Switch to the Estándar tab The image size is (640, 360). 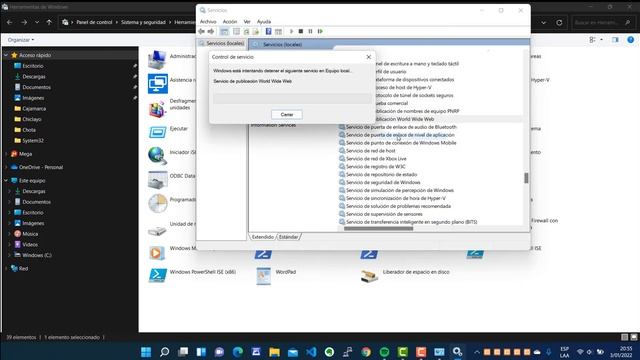pyautogui.click(x=289, y=237)
